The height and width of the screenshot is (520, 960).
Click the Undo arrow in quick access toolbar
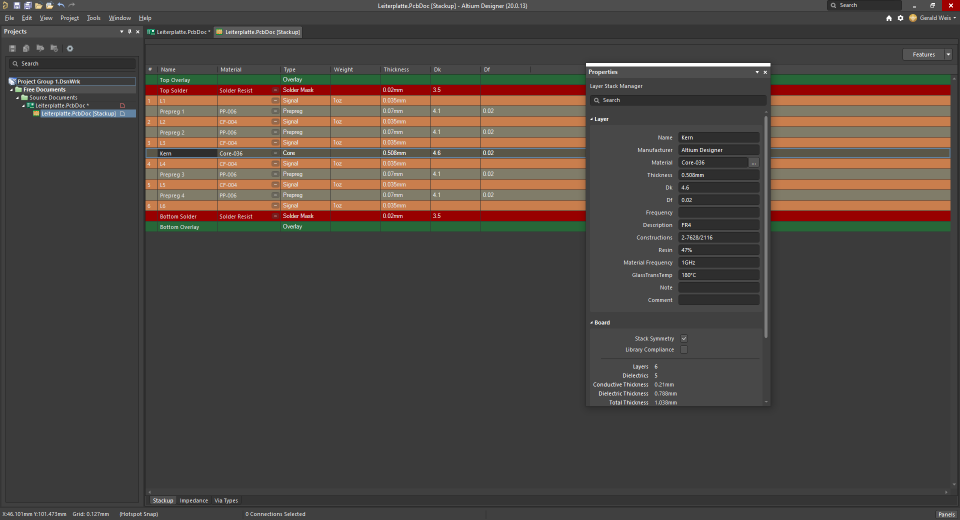[60, 5]
